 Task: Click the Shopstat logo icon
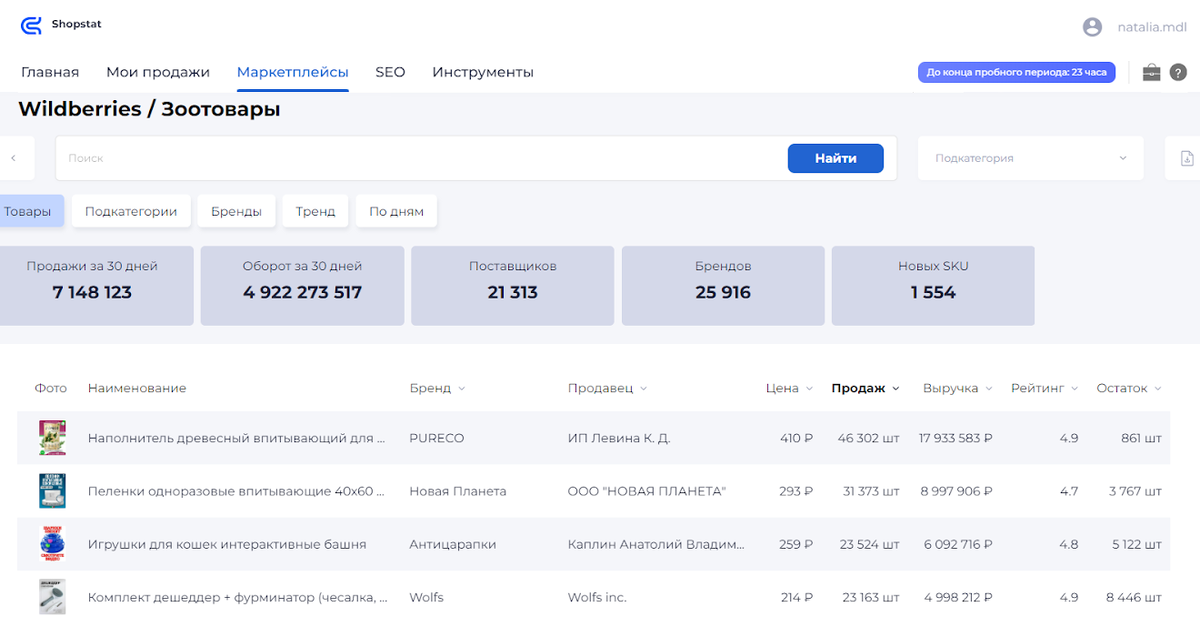click(x=32, y=26)
